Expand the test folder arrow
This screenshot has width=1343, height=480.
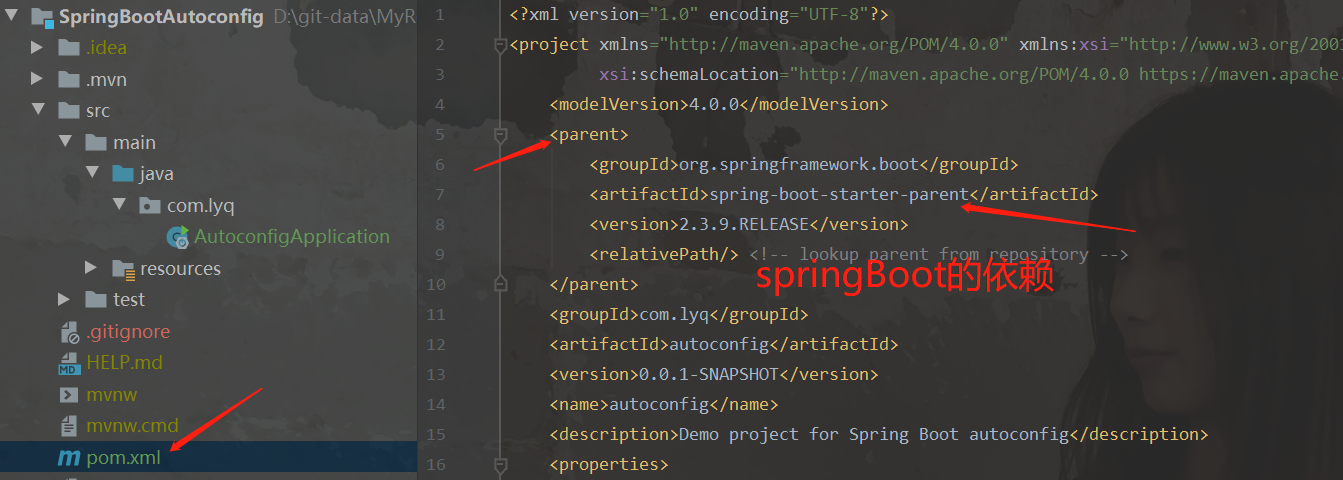coord(65,299)
